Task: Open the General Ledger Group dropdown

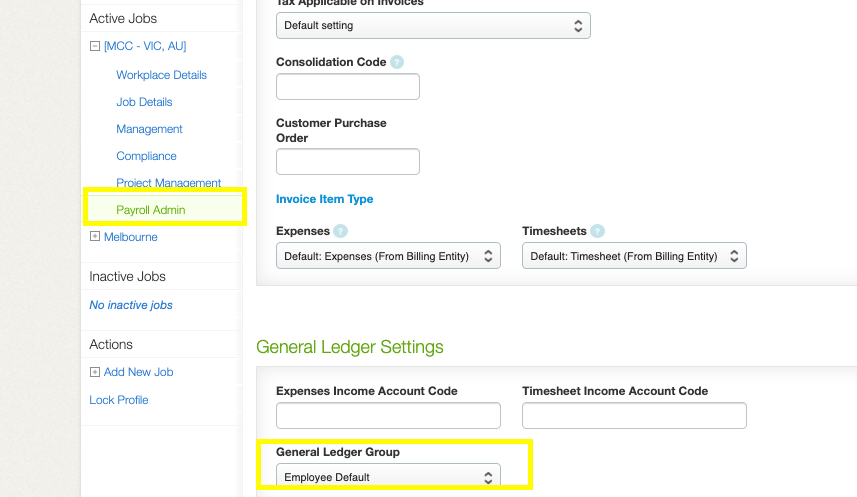Action: [388, 477]
